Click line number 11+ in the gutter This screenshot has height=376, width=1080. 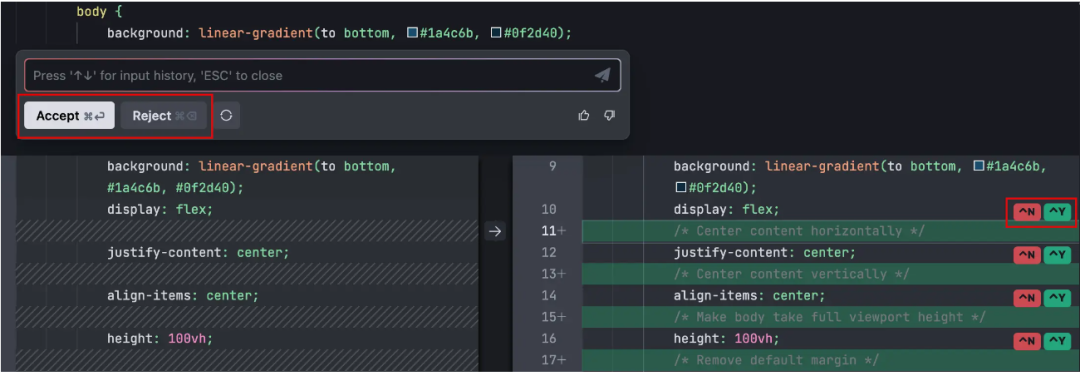point(553,231)
